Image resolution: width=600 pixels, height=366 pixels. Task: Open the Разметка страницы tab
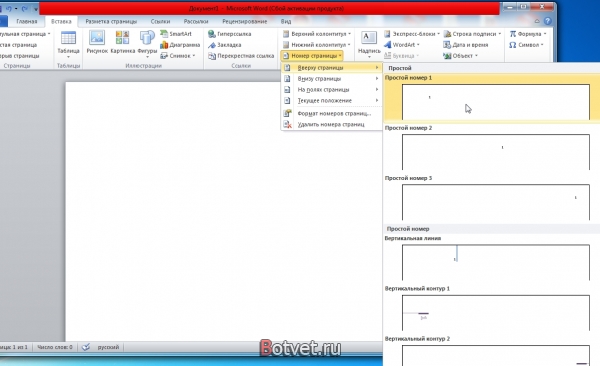click(x=111, y=21)
